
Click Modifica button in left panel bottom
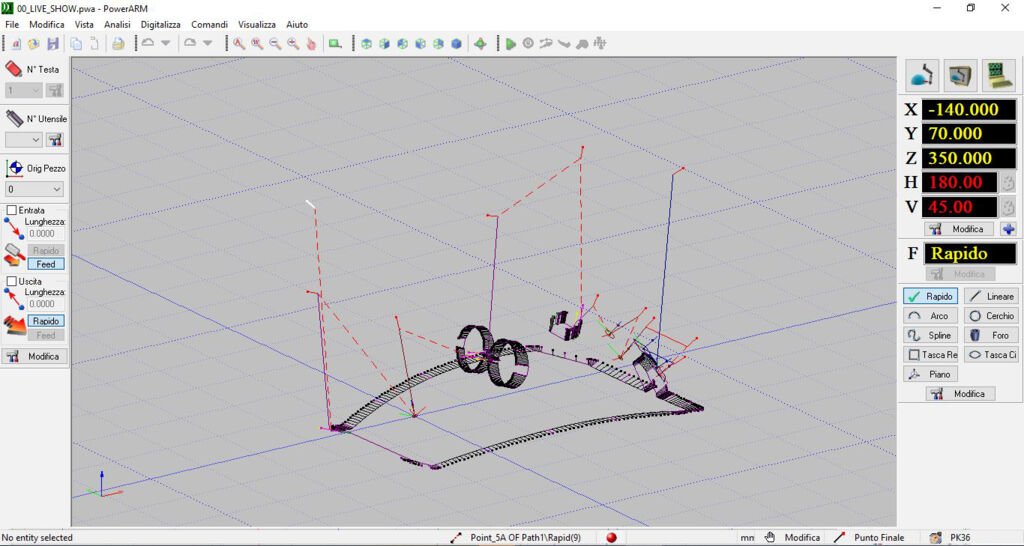click(35, 357)
